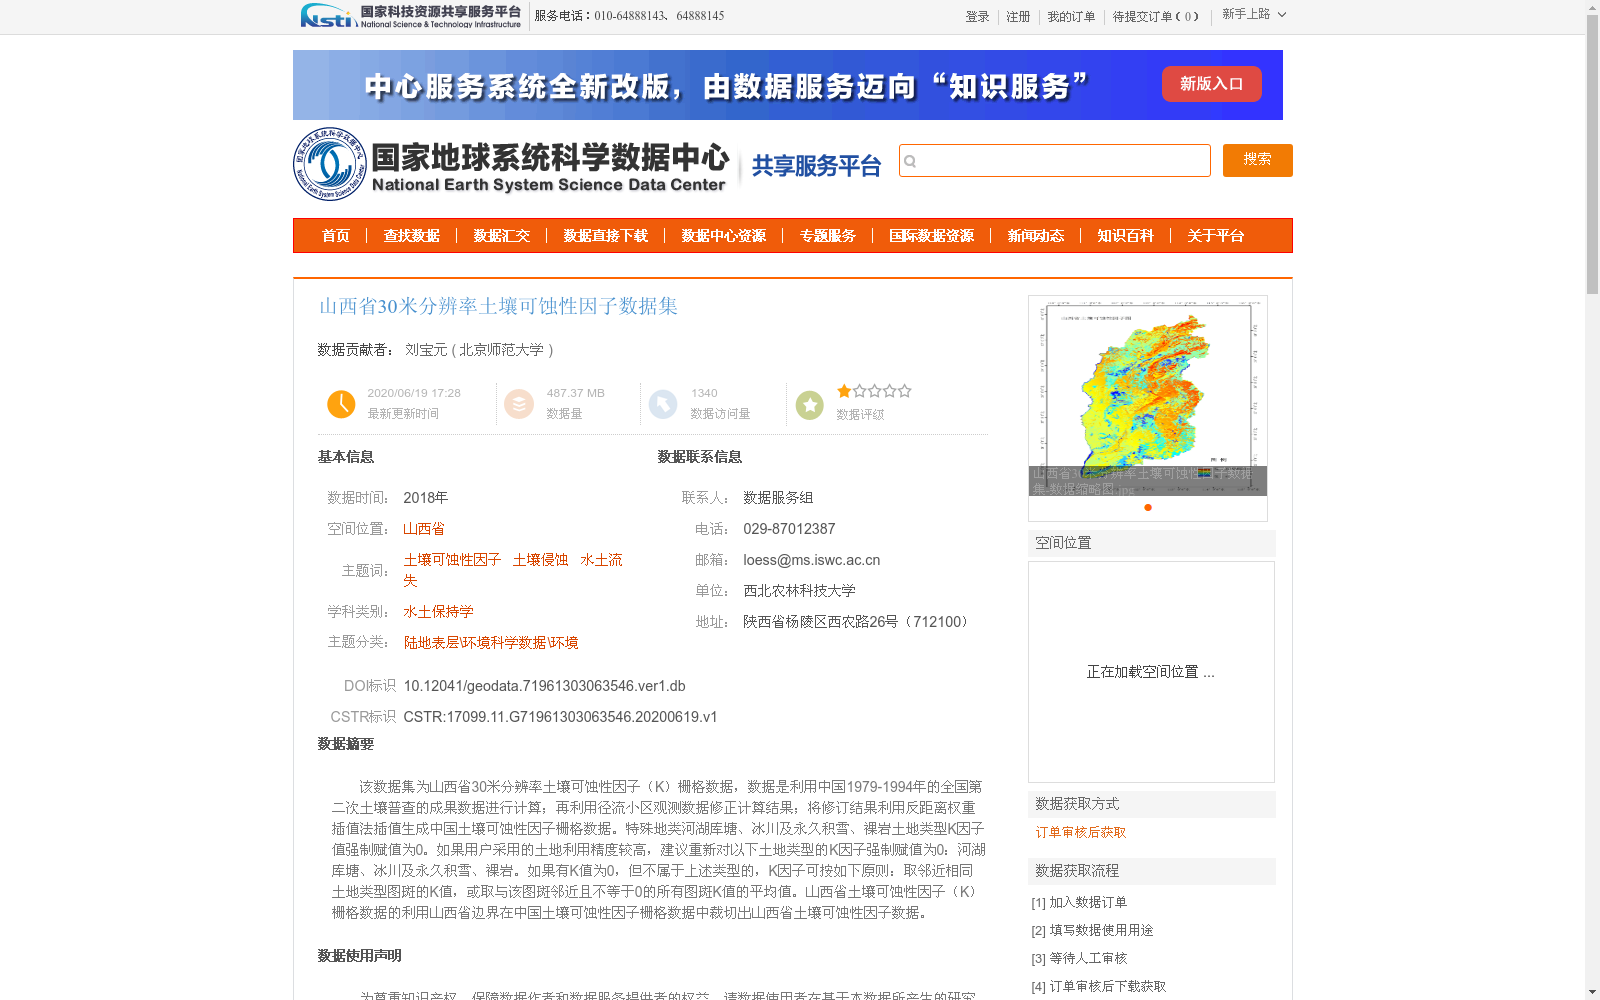
Task: Click the CSTR identifier value text
Action: tap(560, 717)
